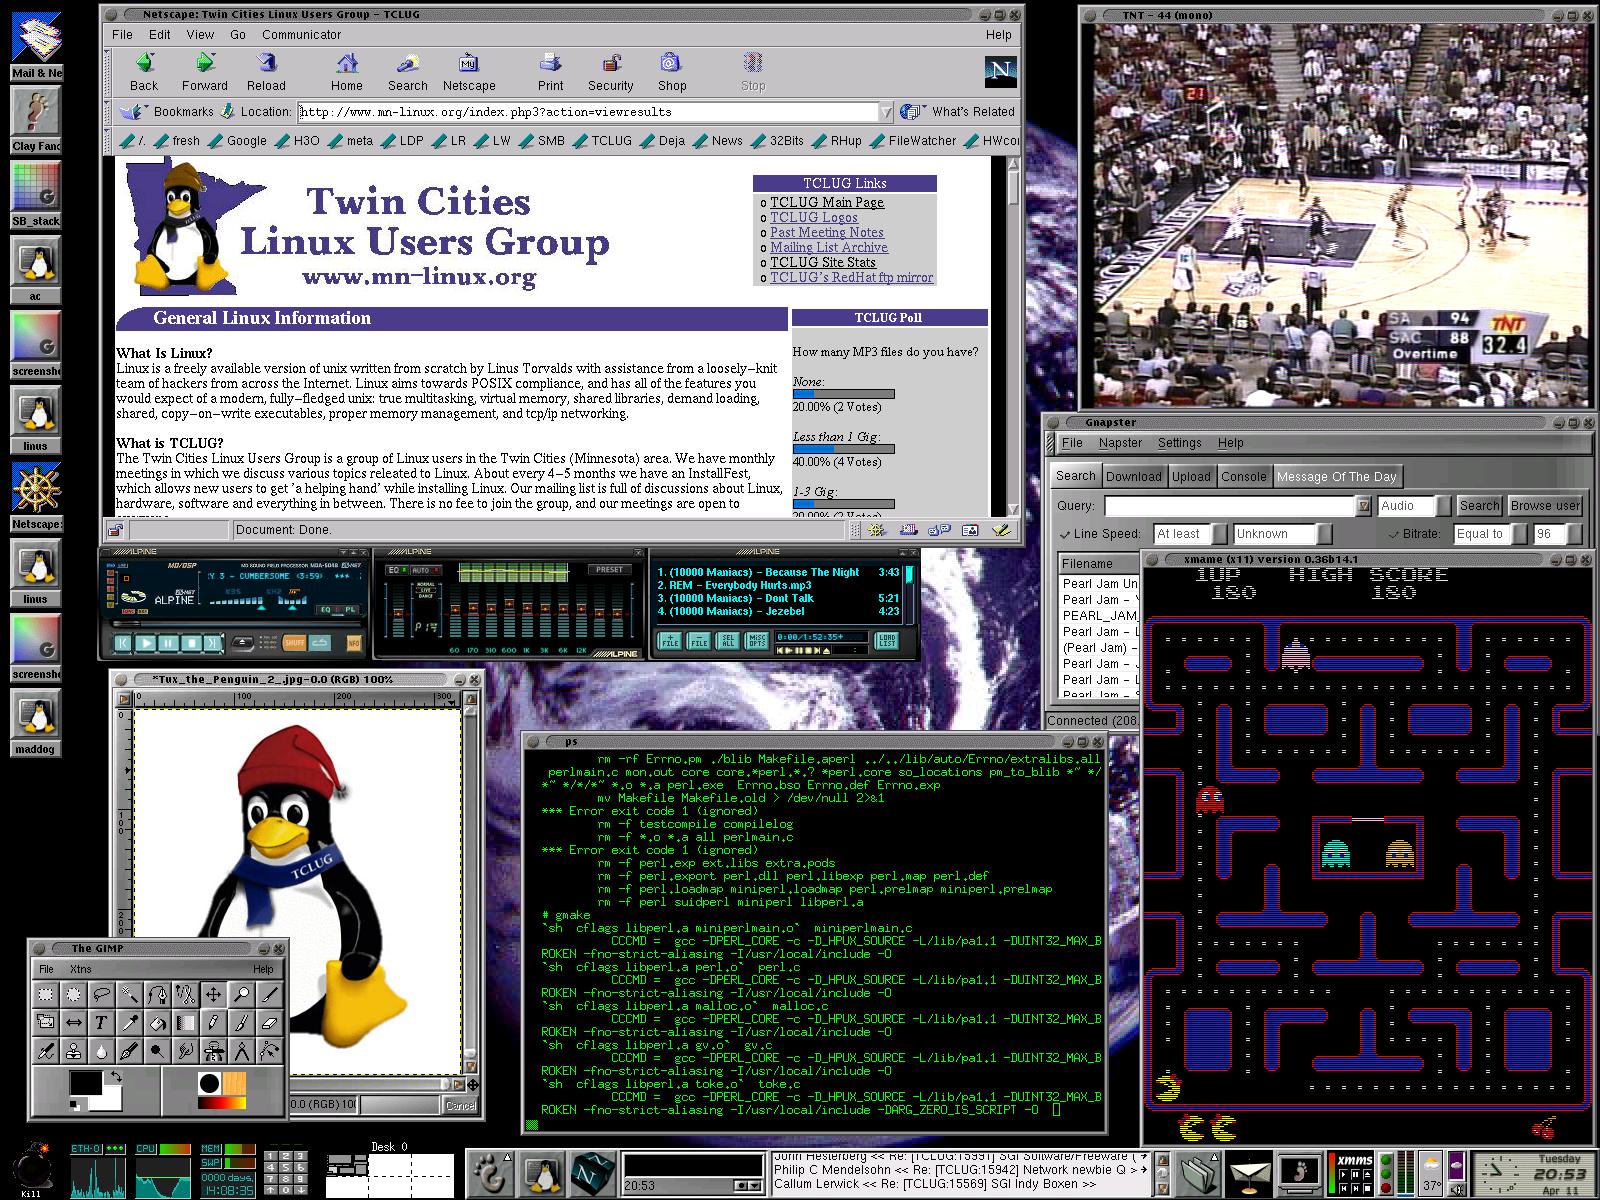The image size is (1600, 1200).
Task: Select the GIMP pencil tool
Action: pyautogui.click(x=213, y=1022)
